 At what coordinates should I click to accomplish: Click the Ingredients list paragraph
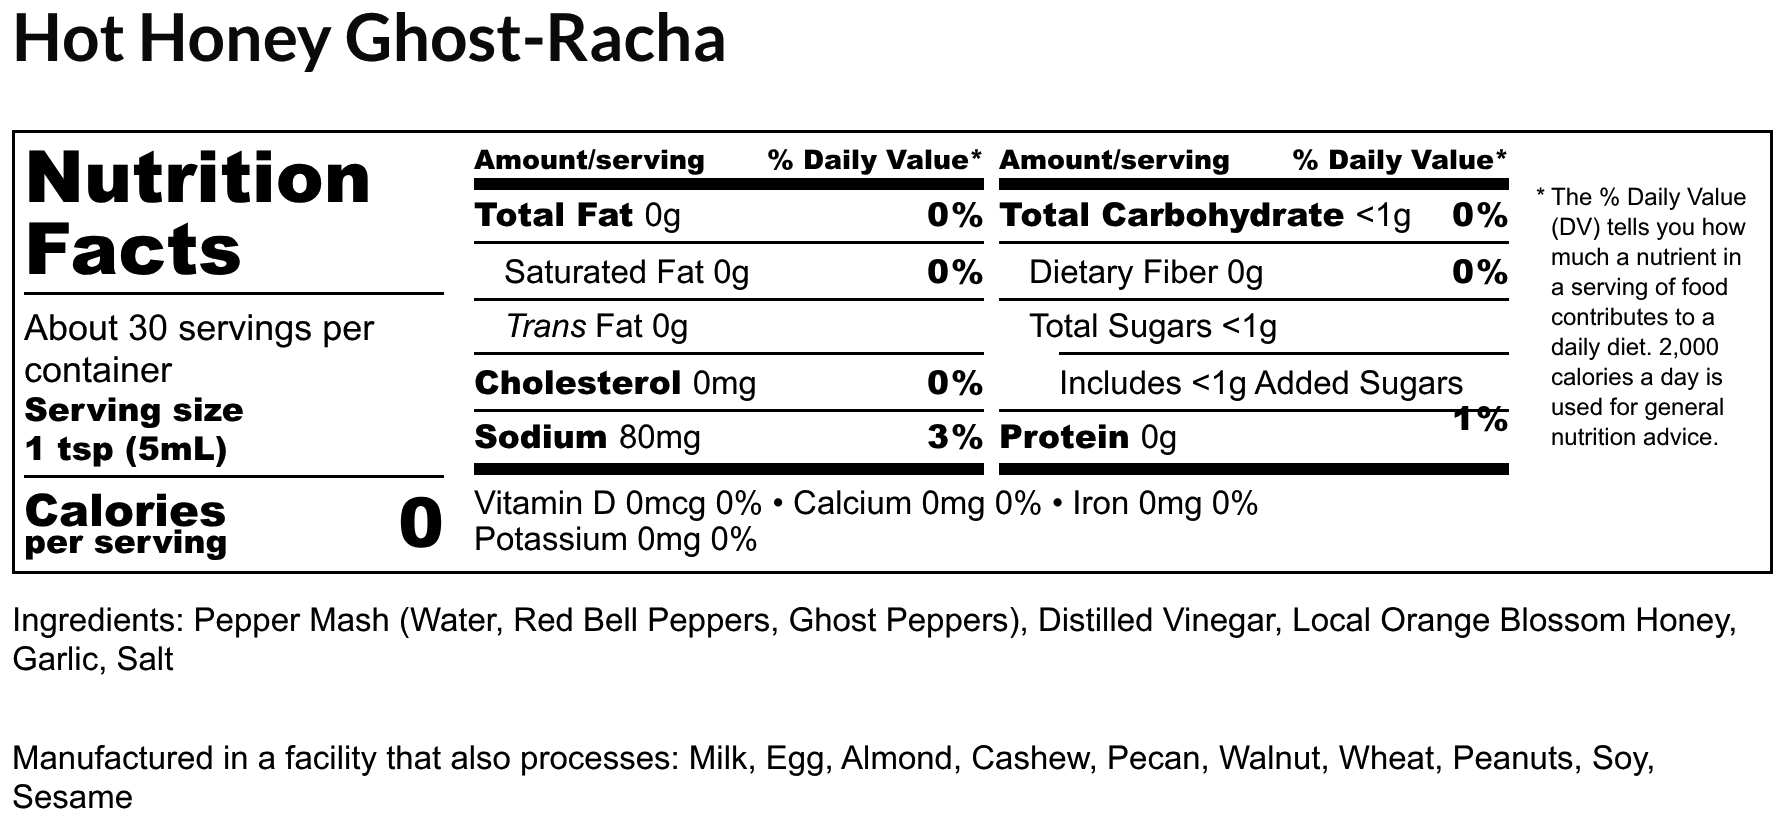(x=873, y=639)
